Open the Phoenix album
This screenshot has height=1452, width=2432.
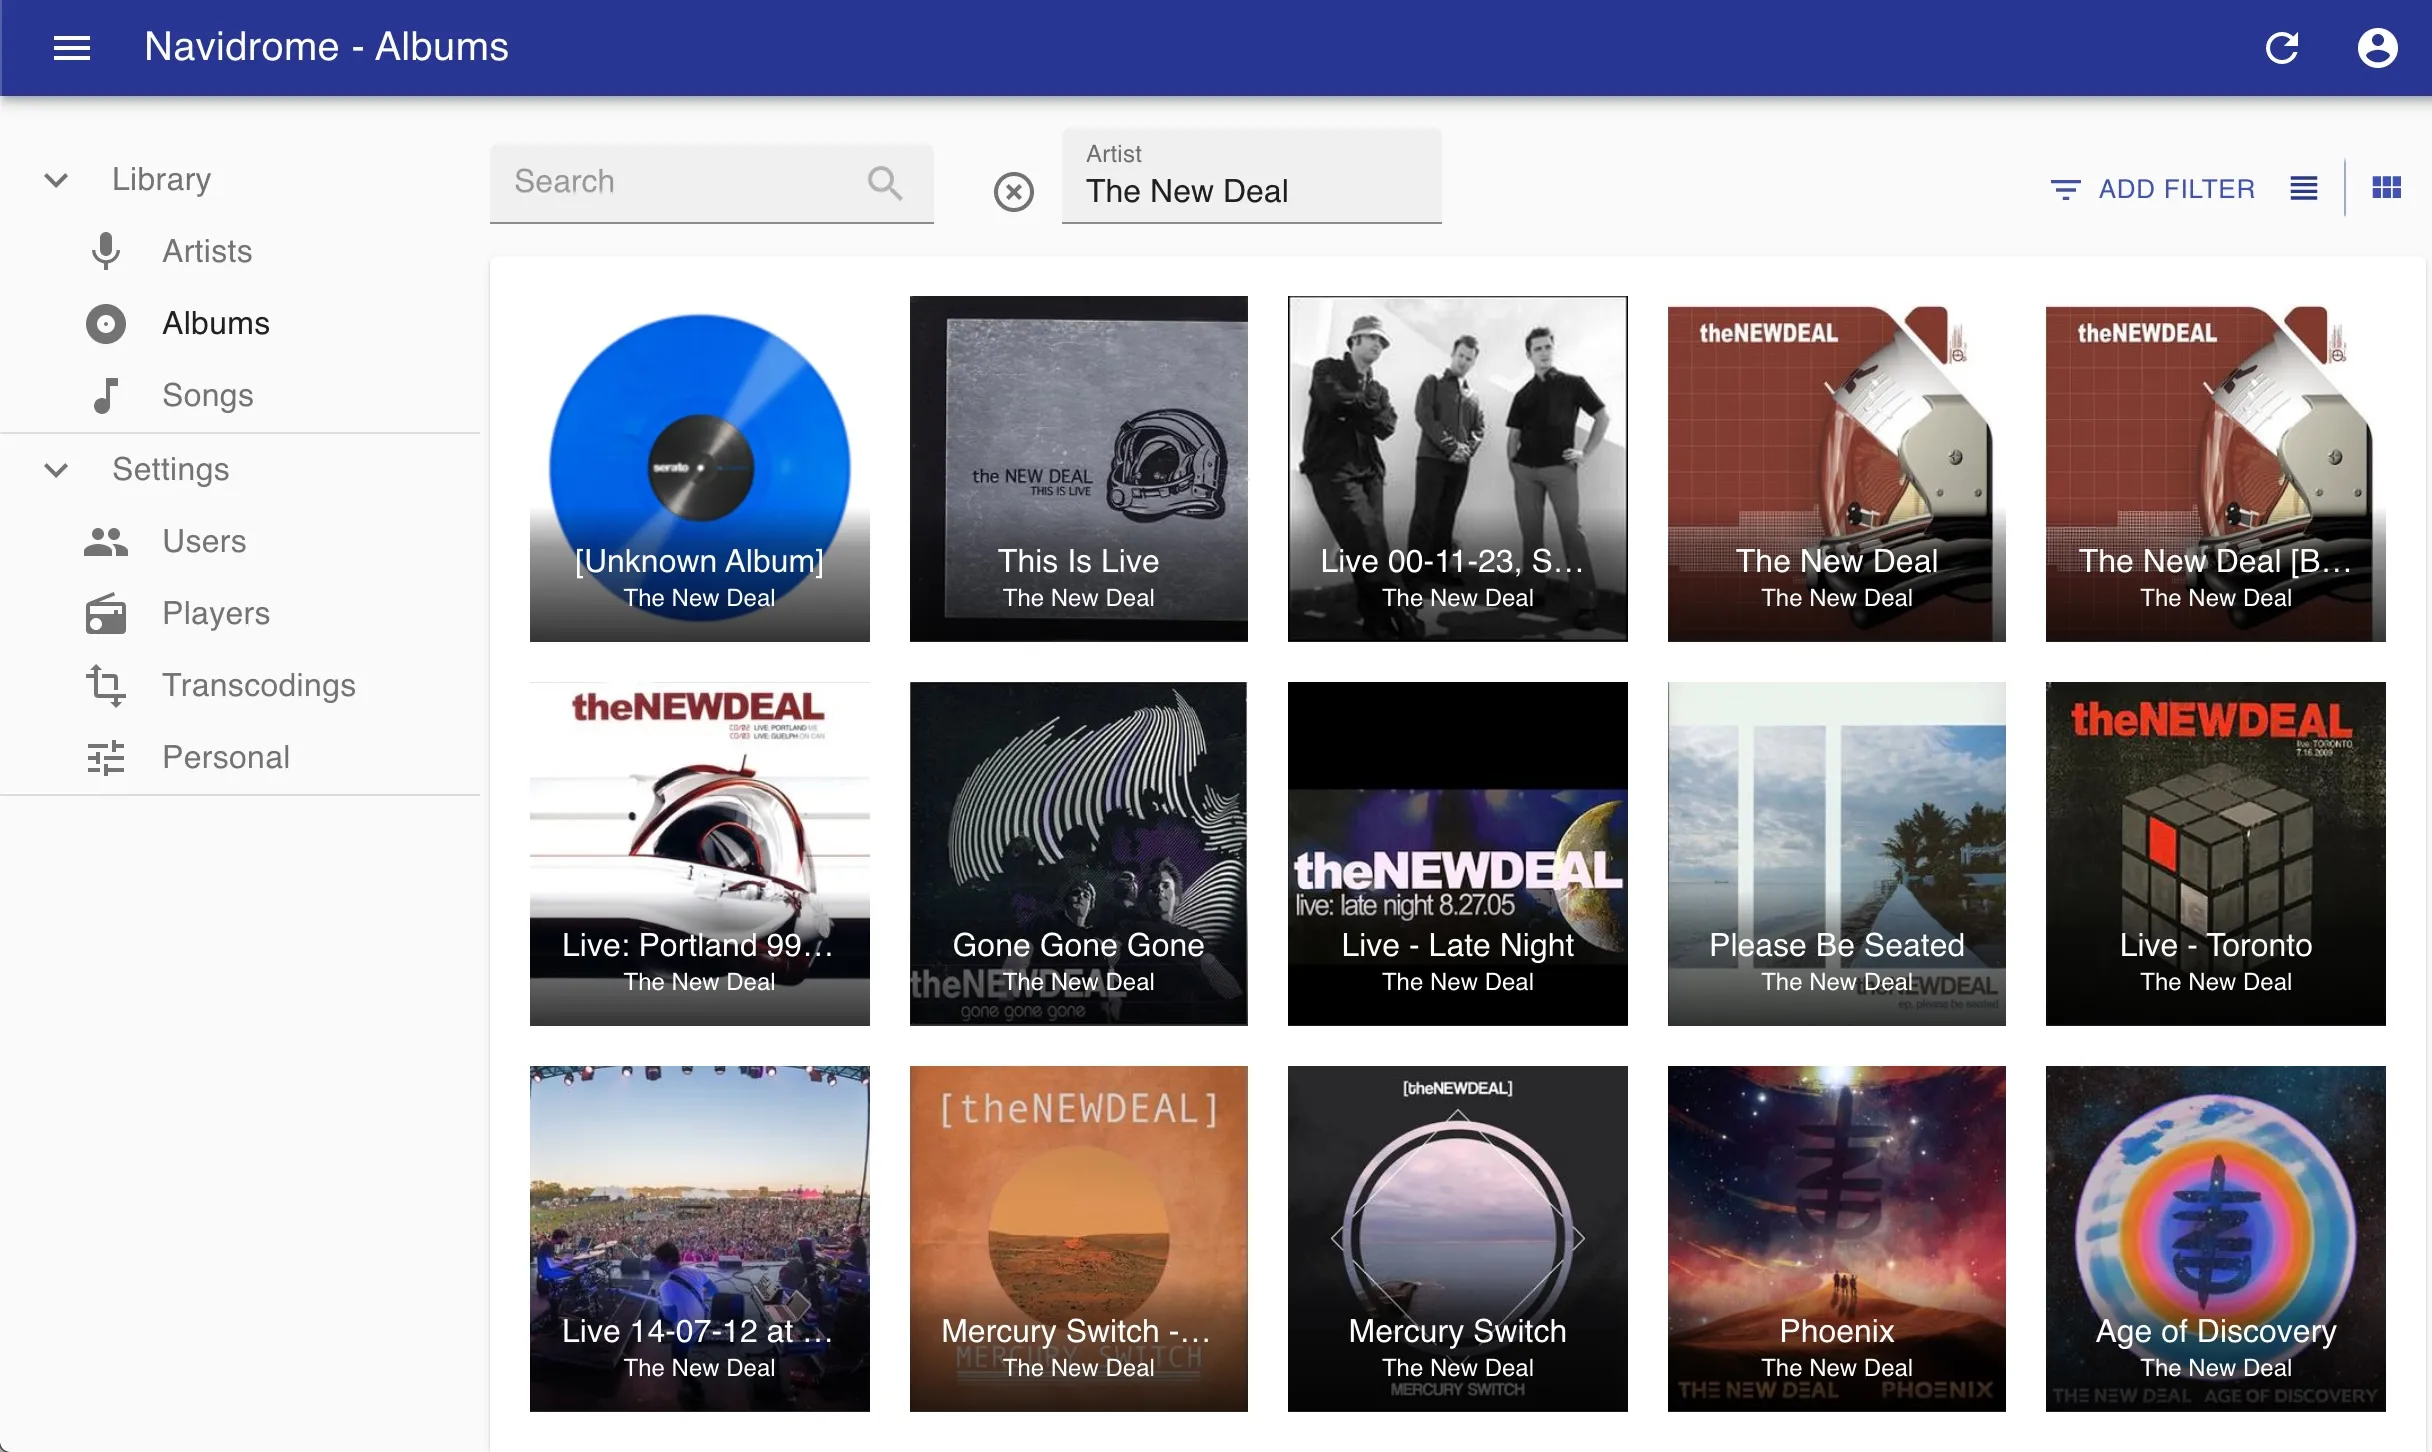pyautogui.click(x=1836, y=1238)
